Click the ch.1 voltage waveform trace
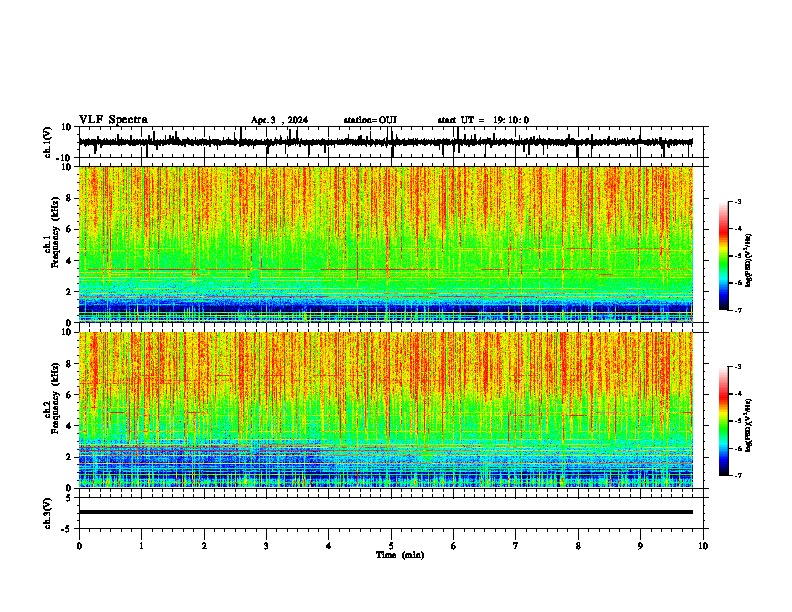 pos(386,142)
